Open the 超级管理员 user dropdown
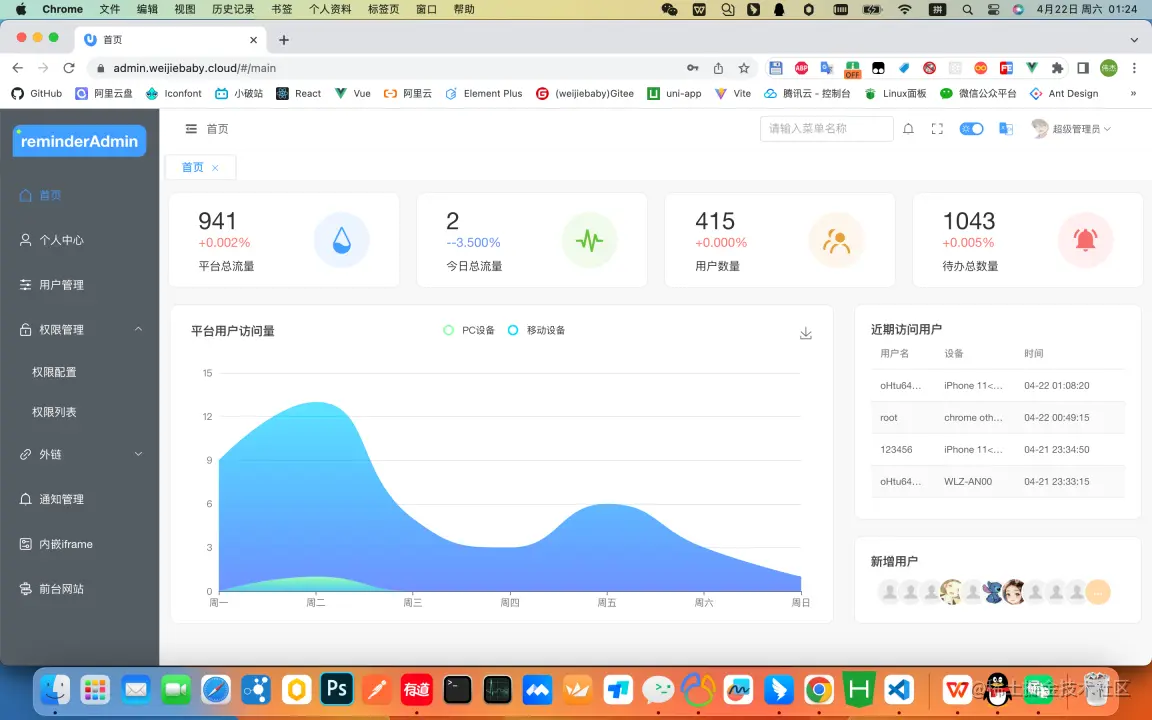The width and height of the screenshot is (1152, 720). coord(1071,129)
